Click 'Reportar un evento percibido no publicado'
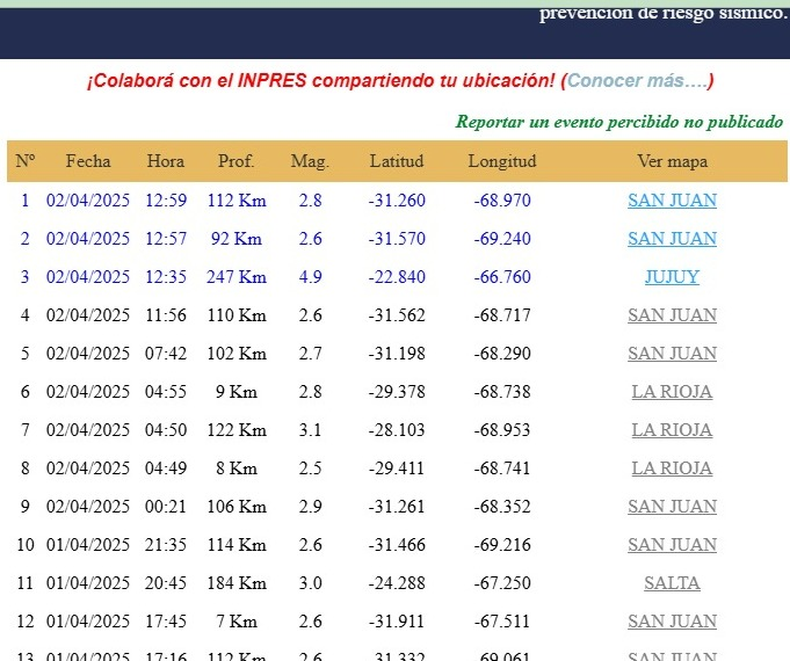The height and width of the screenshot is (661, 790). [x=619, y=122]
